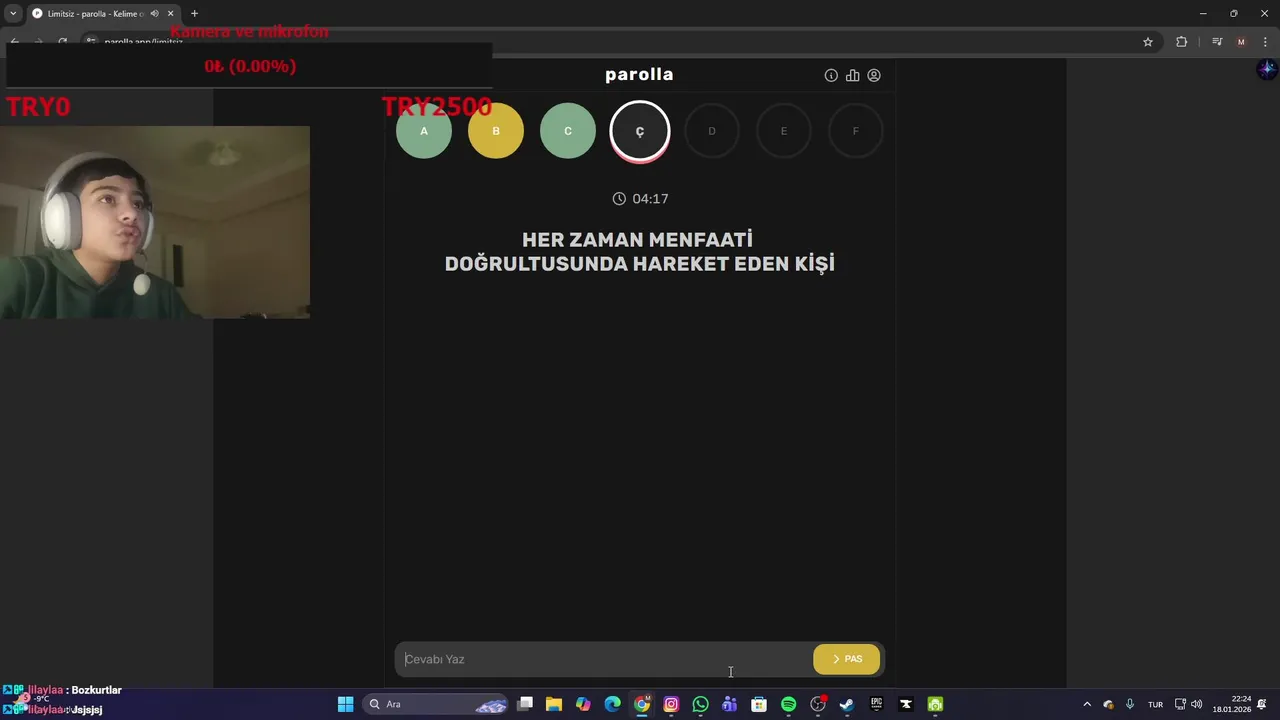Viewport: 1280px width, 720px height.
Task: Select the letter A circle
Action: tap(424, 131)
